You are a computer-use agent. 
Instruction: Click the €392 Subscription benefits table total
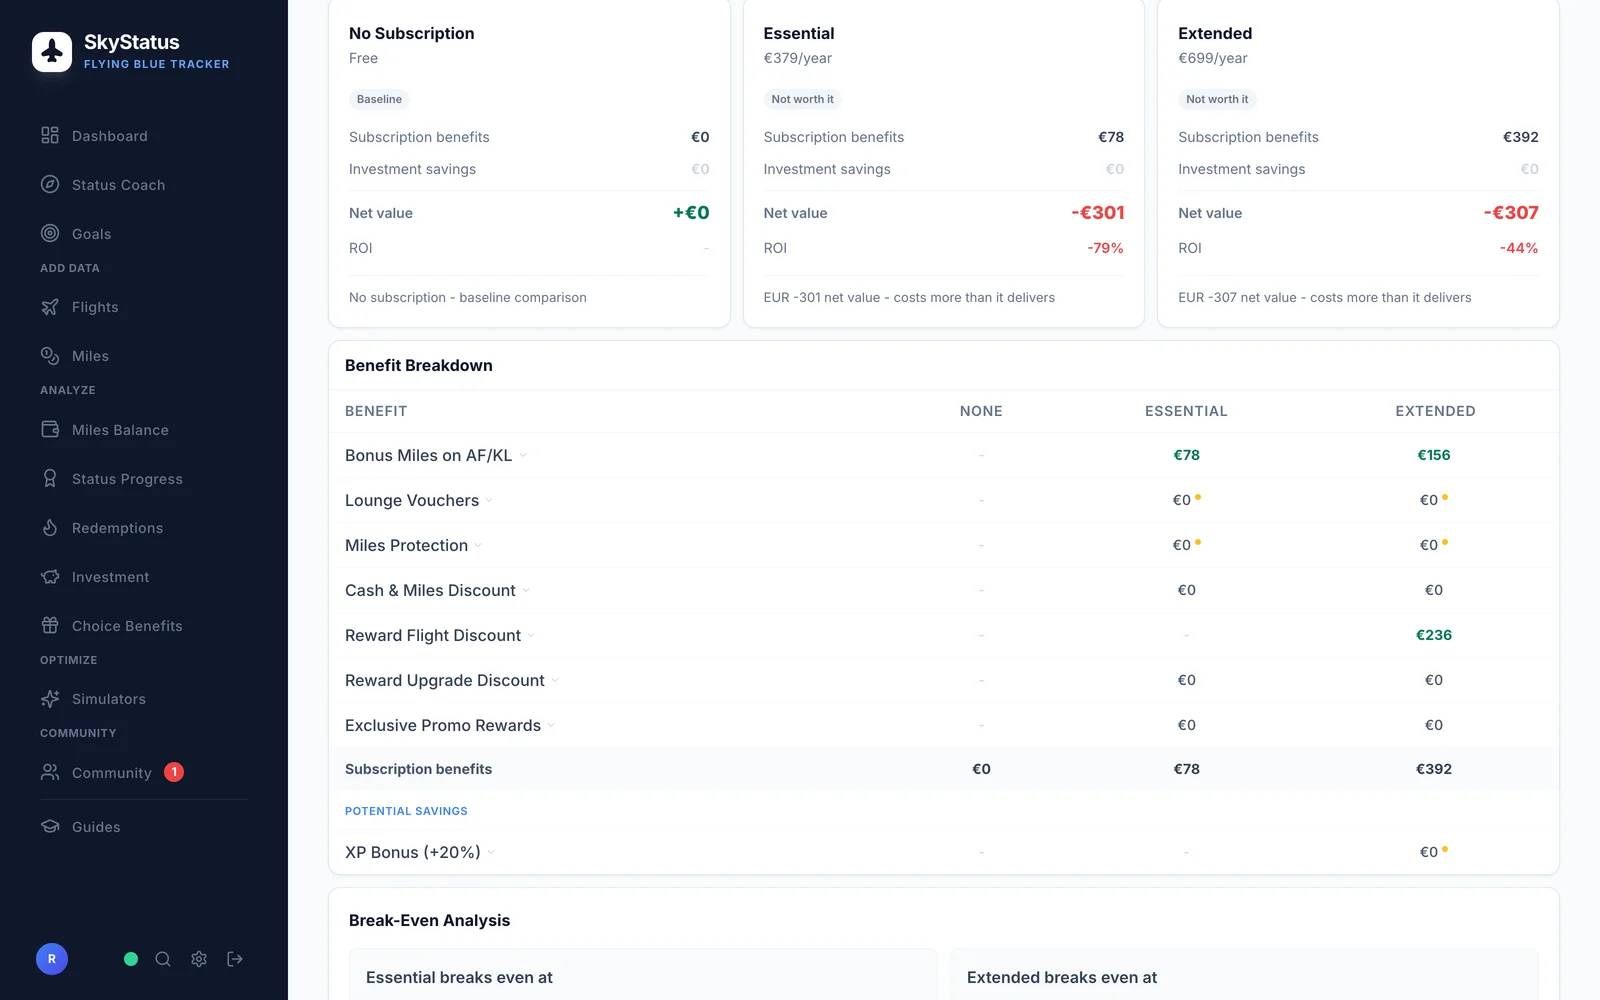[x=1434, y=769]
